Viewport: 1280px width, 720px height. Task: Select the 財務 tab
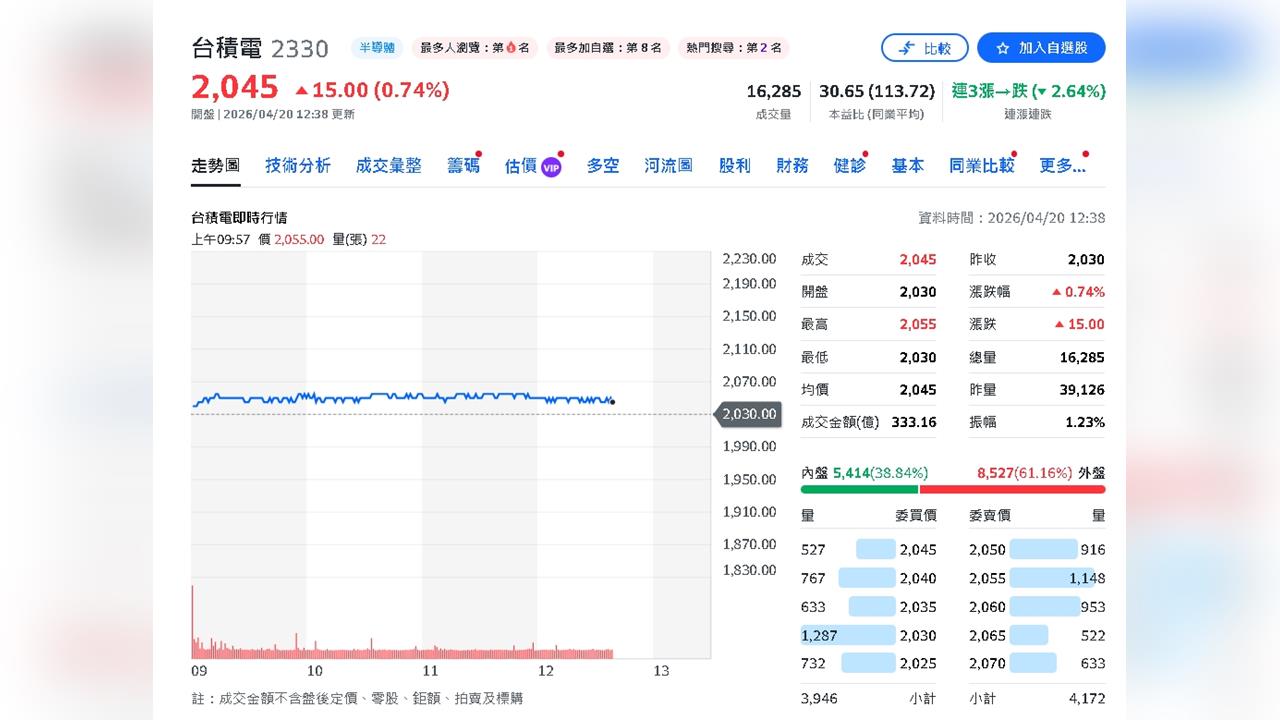point(793,166)
